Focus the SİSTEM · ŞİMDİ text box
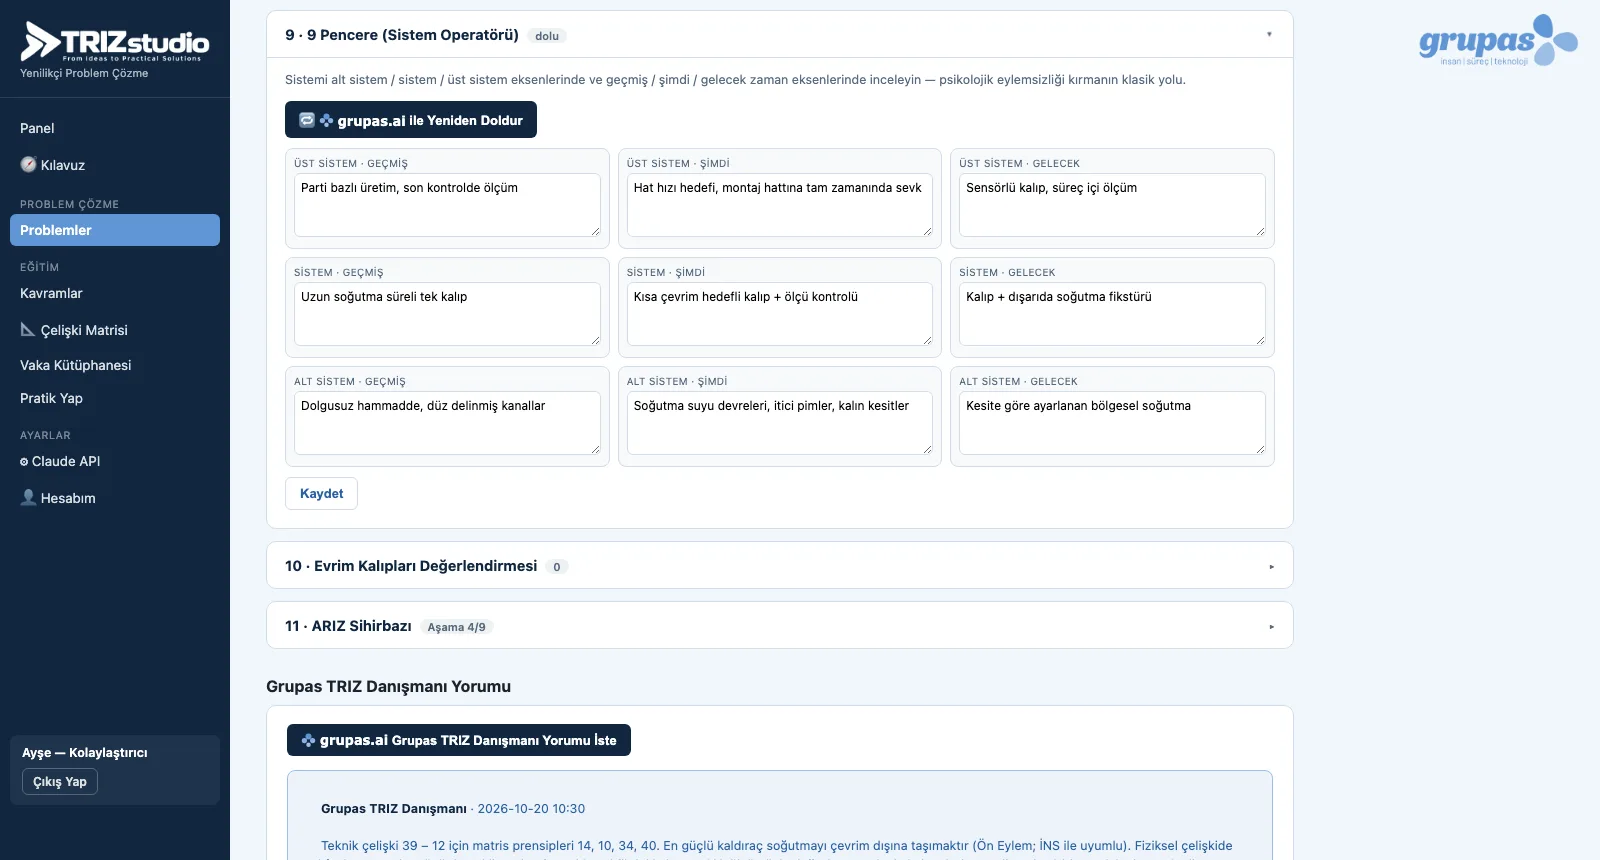 coord(780,314)
